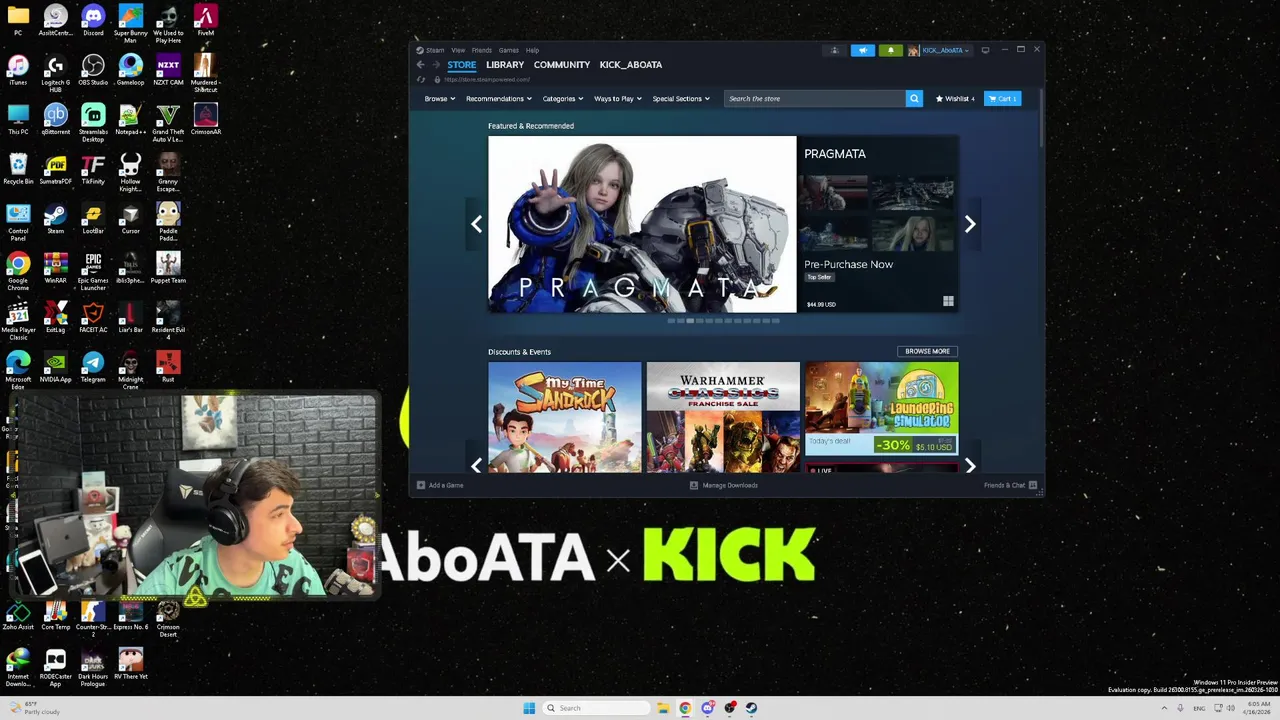This screenshot has height=720, width=1280.
Task: Open the KICK_AboATA account dropdown
Action: (x=939, y=50)
